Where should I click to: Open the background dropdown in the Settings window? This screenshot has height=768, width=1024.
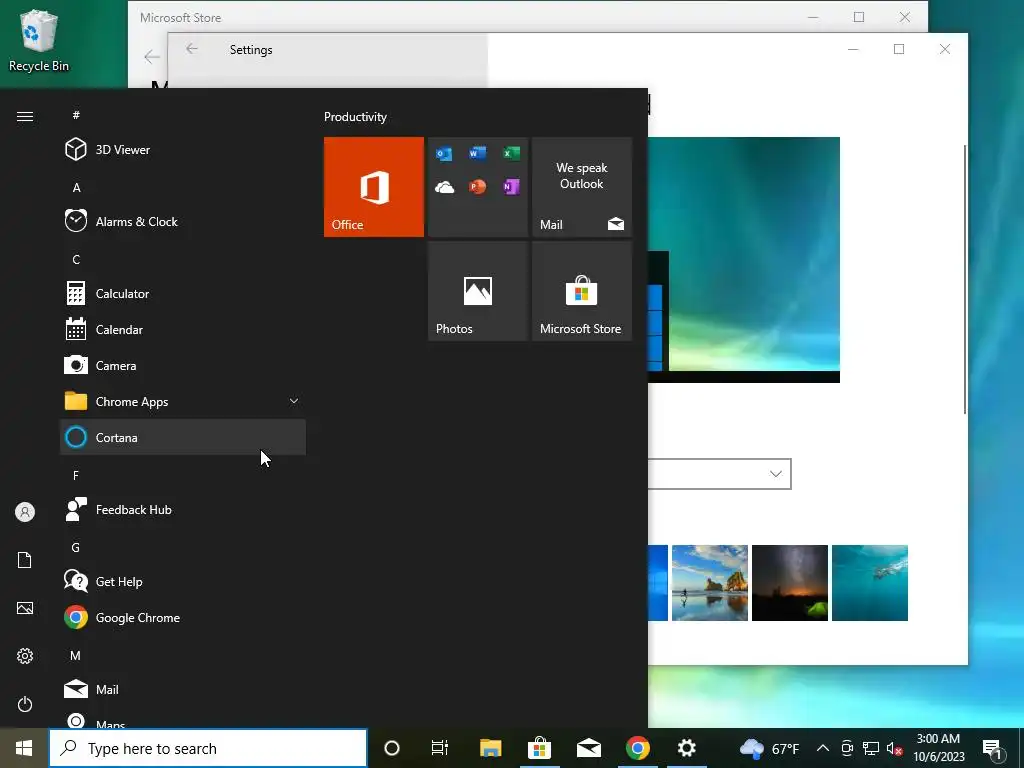point(720,474)
